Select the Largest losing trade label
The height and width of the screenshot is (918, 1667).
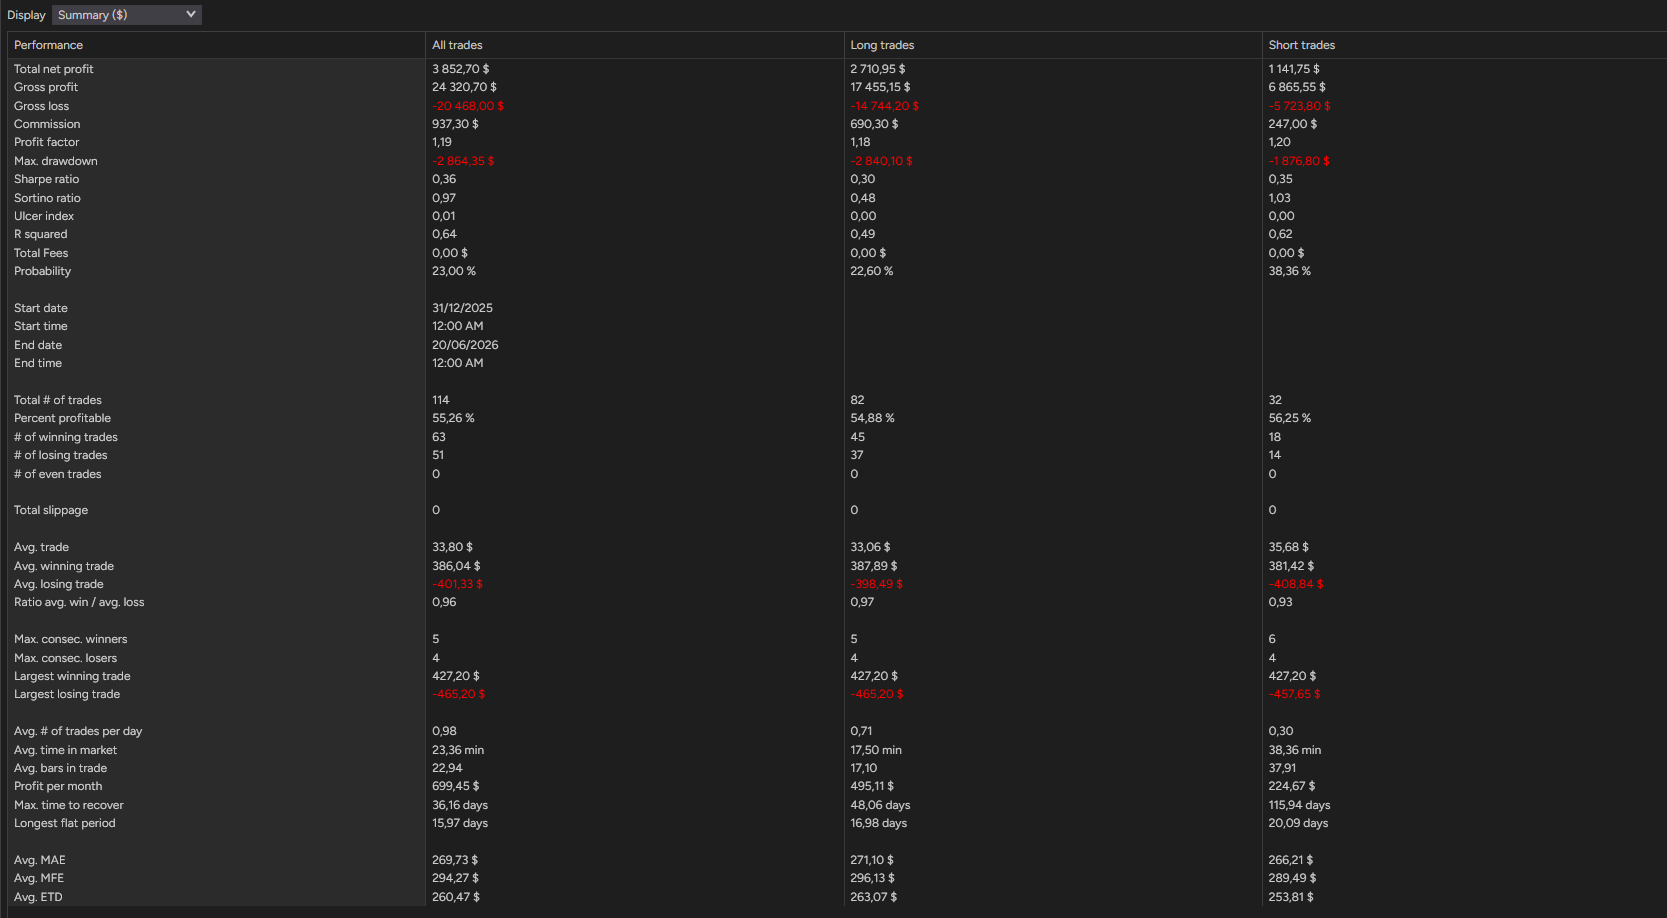coord(67,694)
